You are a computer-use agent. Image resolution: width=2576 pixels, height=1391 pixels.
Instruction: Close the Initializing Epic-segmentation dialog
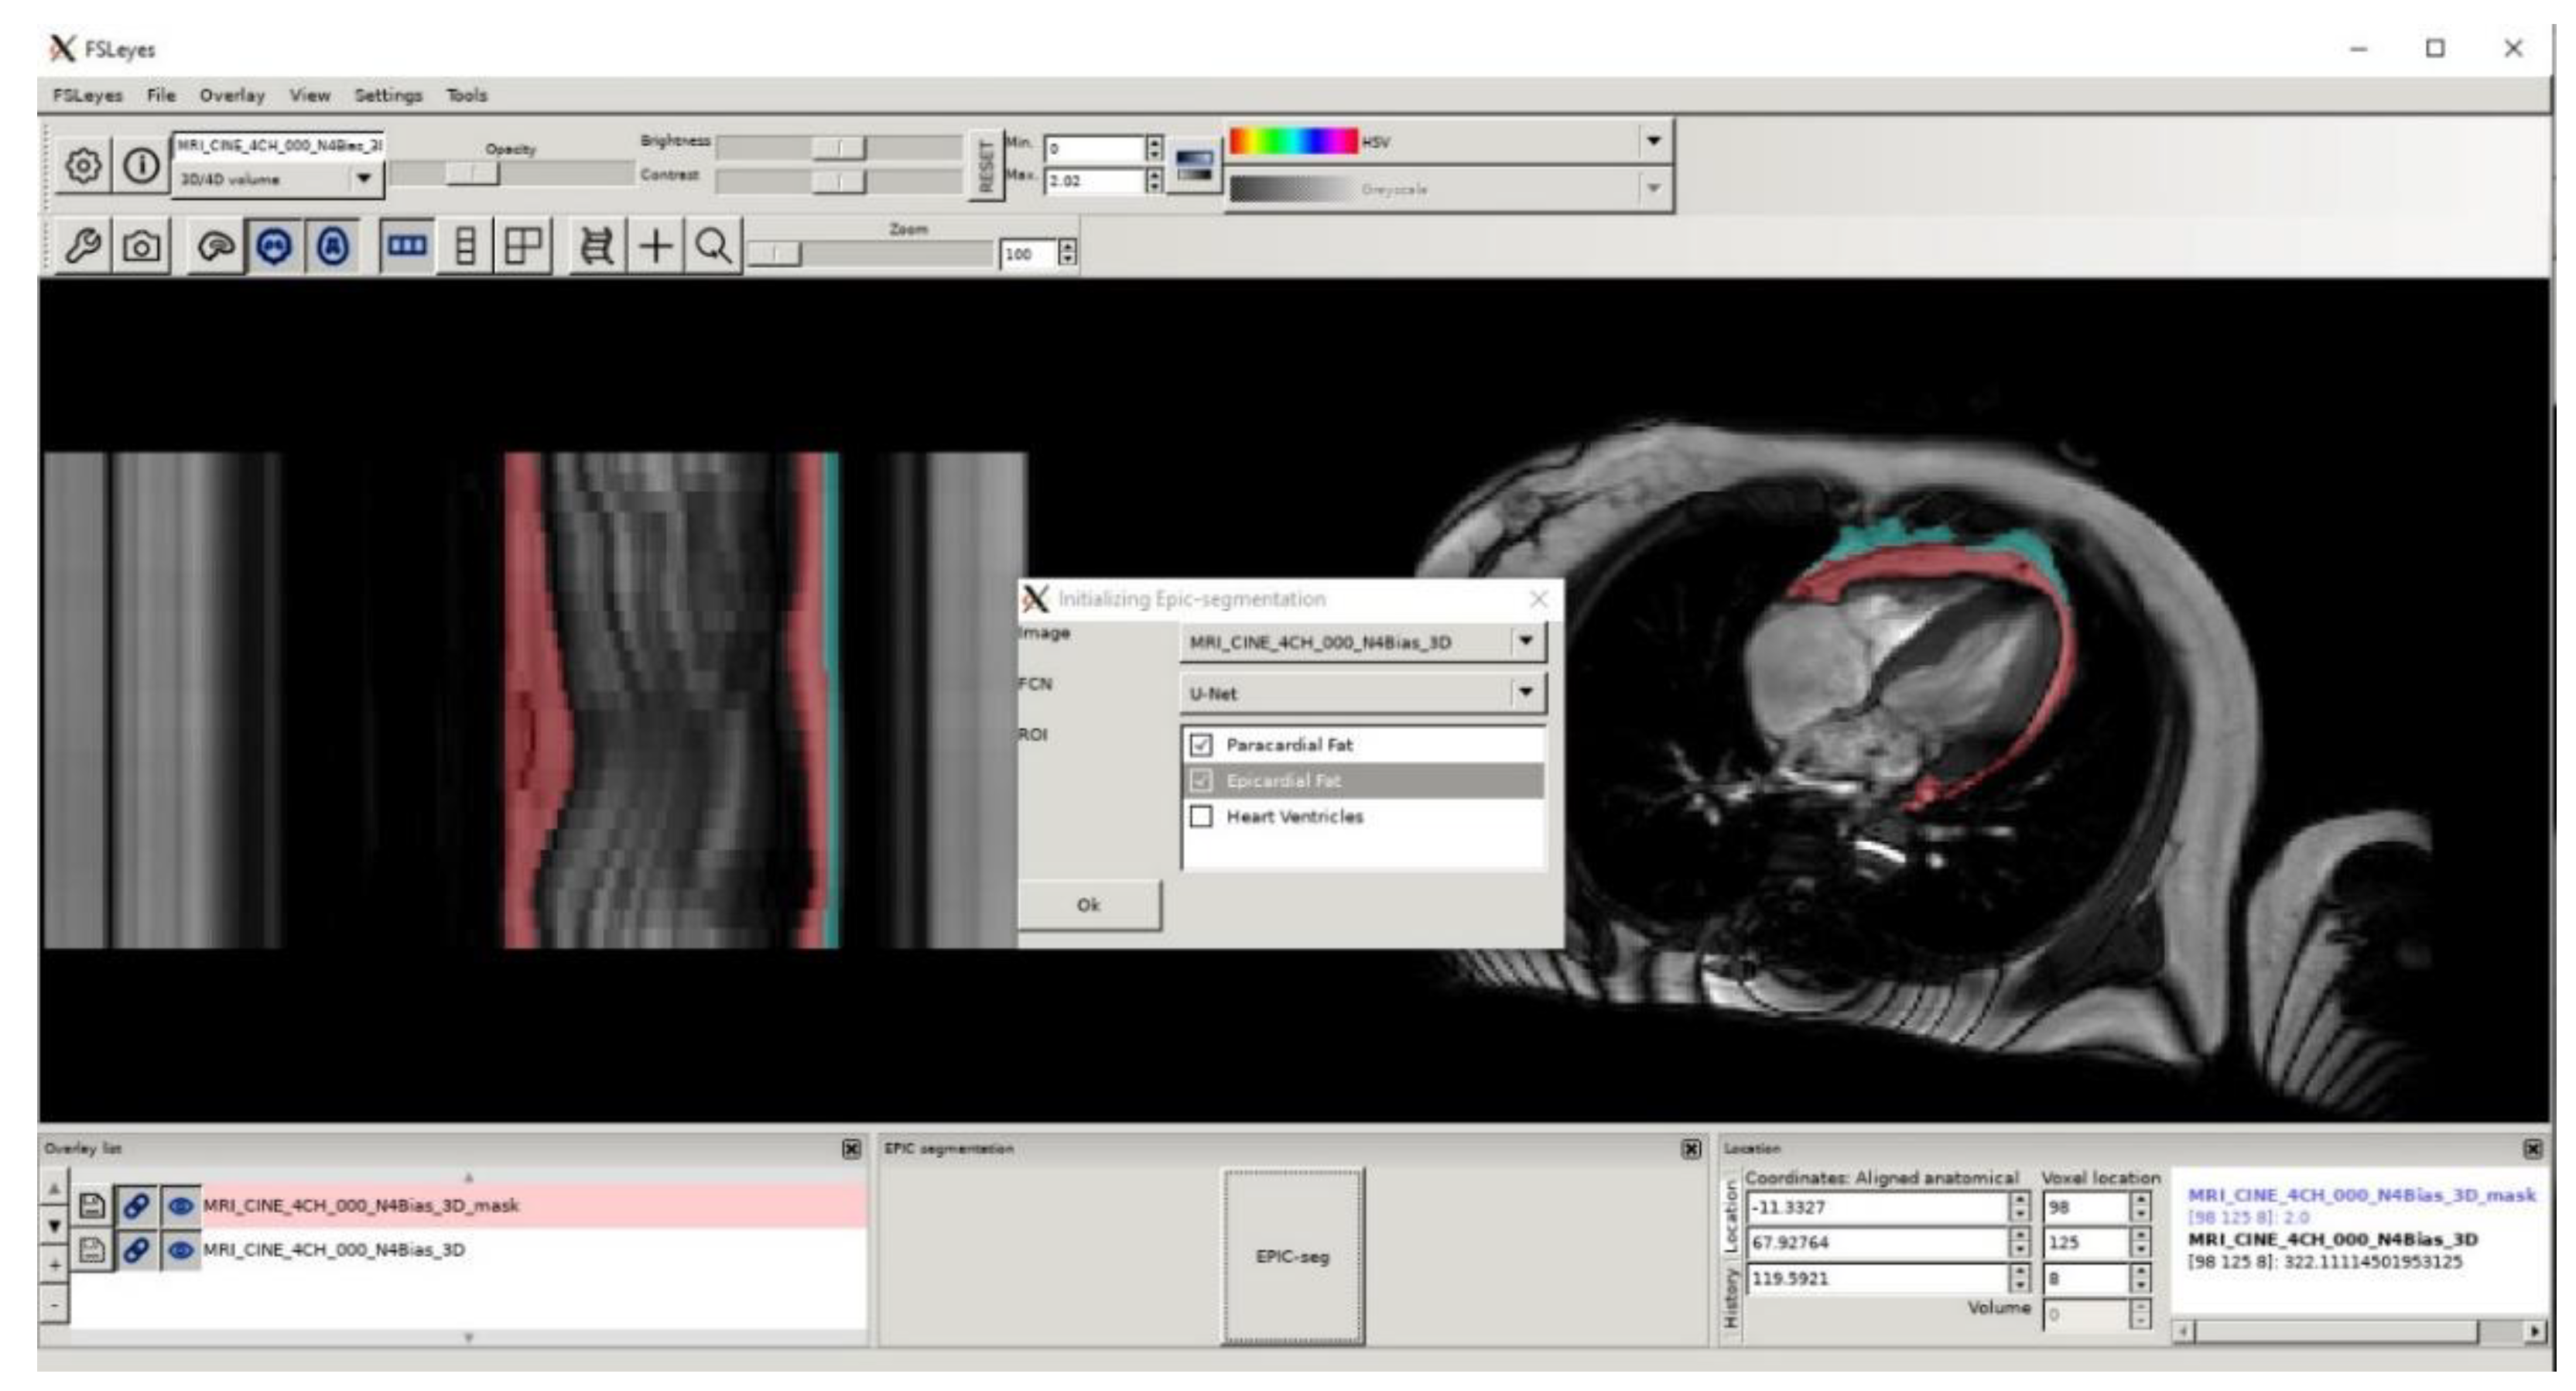[1539, 599]
